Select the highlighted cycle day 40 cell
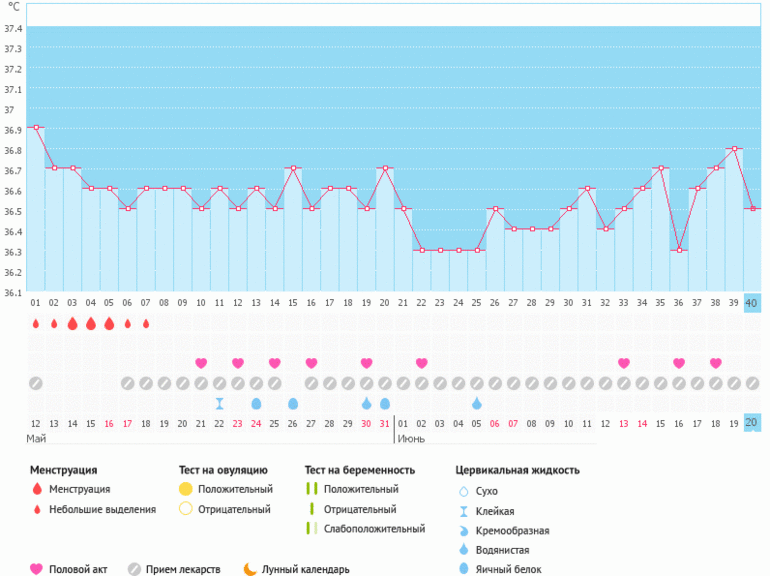 point(752,303)
